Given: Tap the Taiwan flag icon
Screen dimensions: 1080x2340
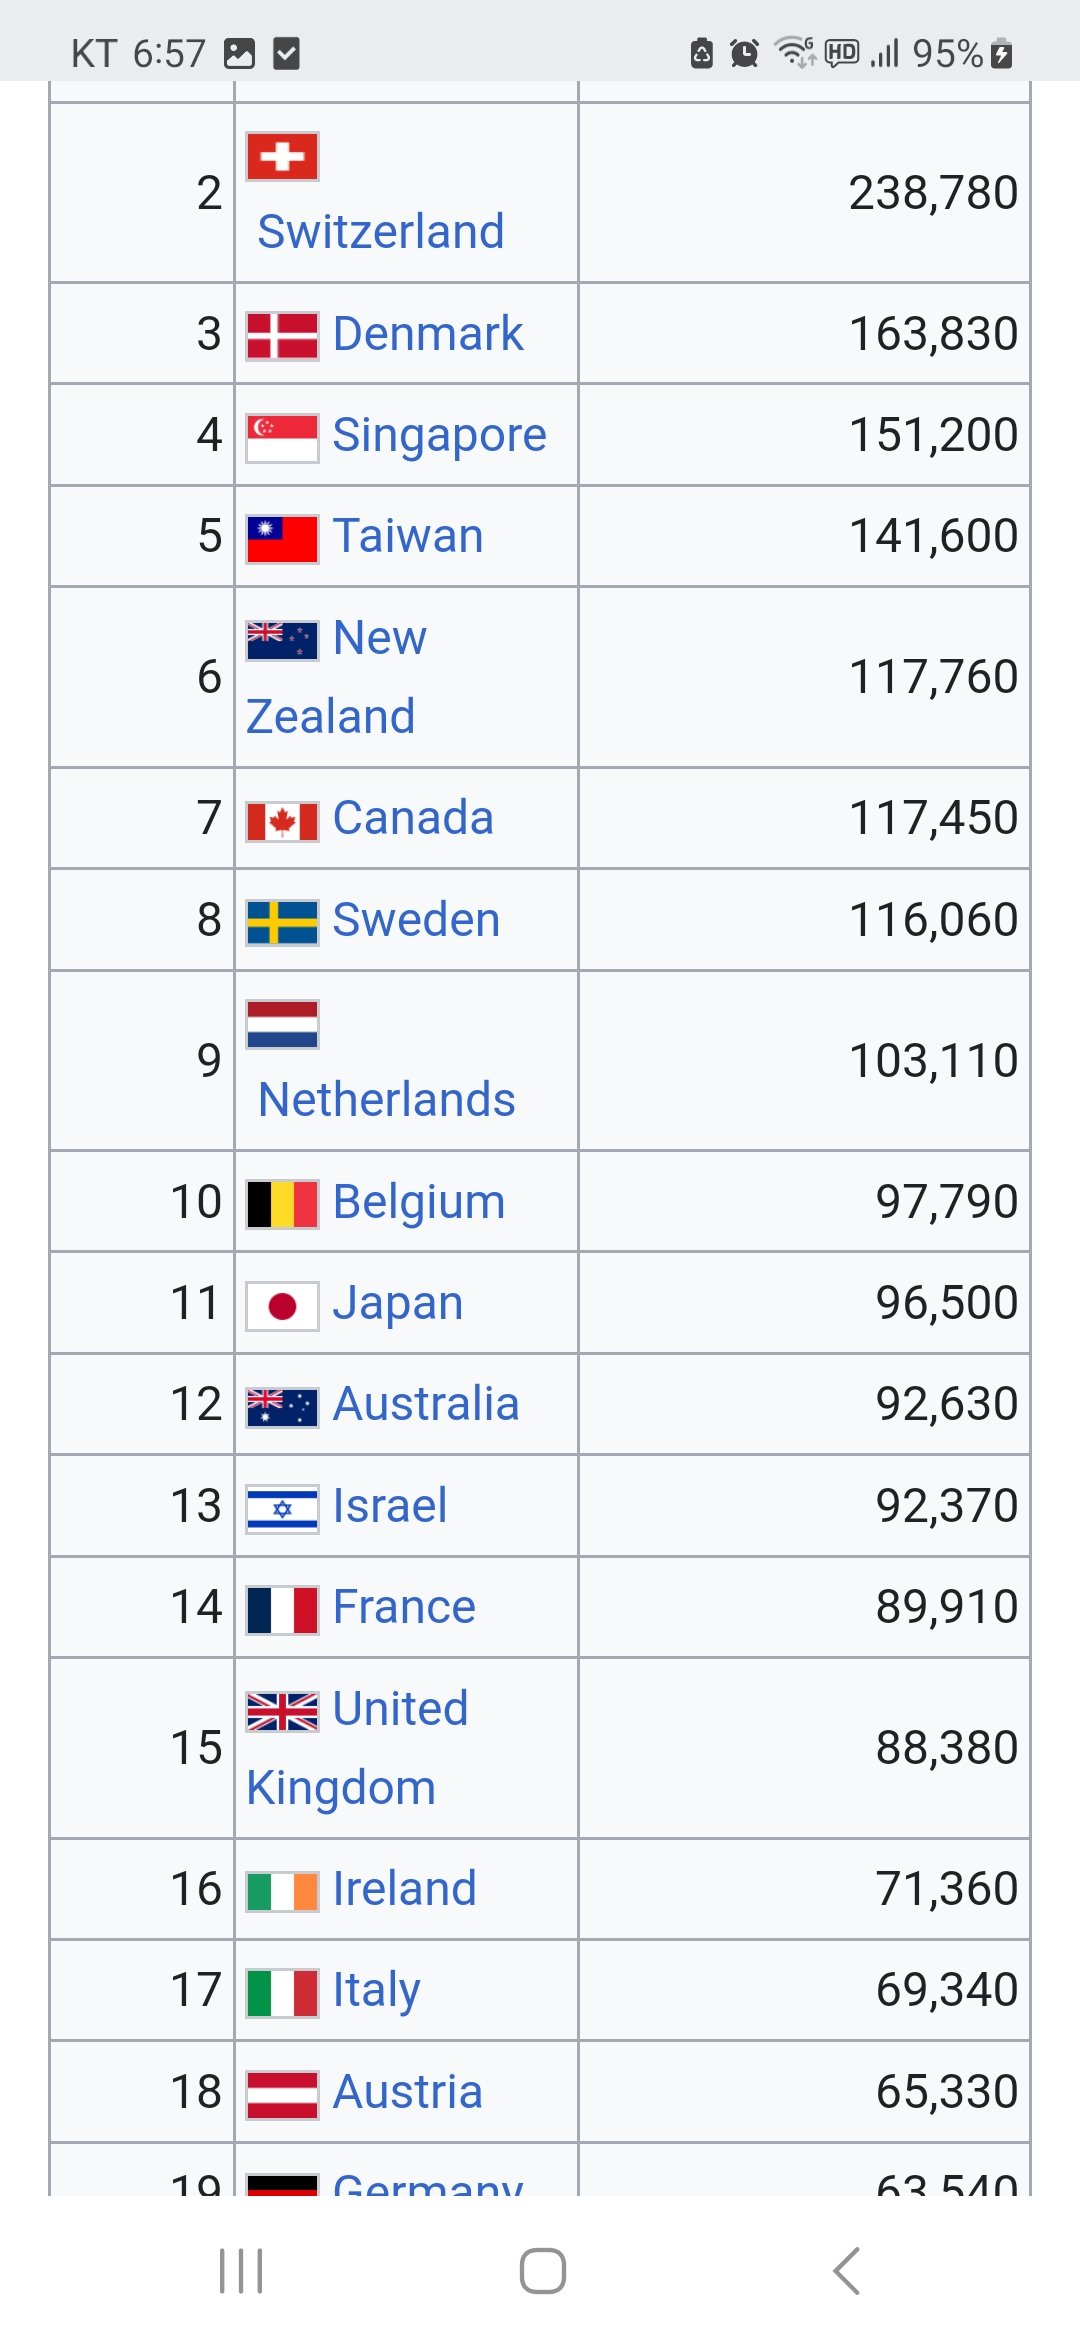Looking at the screenshot, I should click(x=282, y=538).
